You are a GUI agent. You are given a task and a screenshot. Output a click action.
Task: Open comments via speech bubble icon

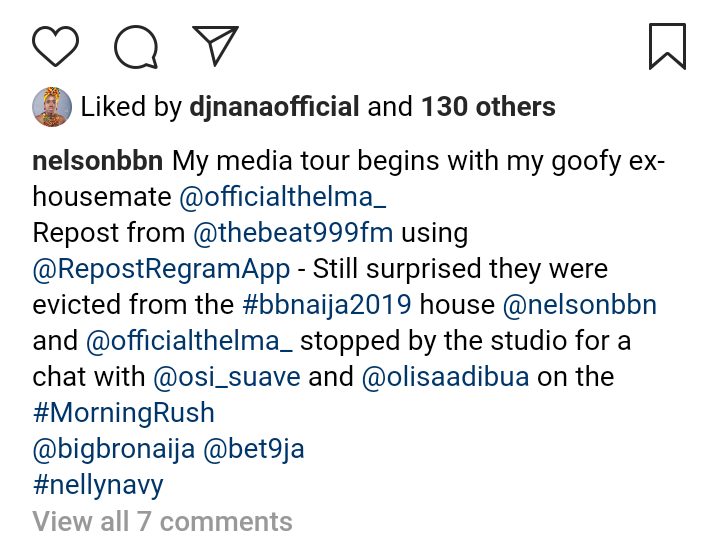tap(136, 46)
